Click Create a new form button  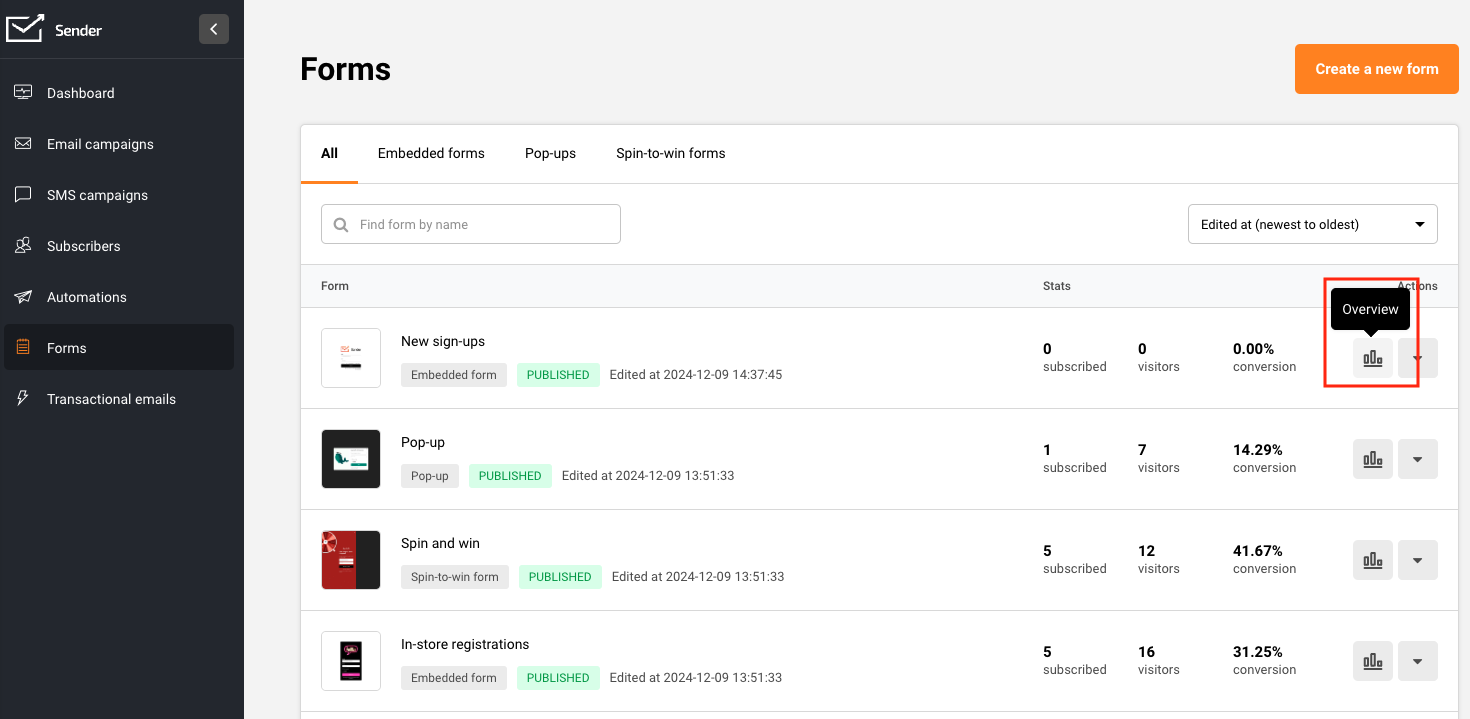(1376, 69)
